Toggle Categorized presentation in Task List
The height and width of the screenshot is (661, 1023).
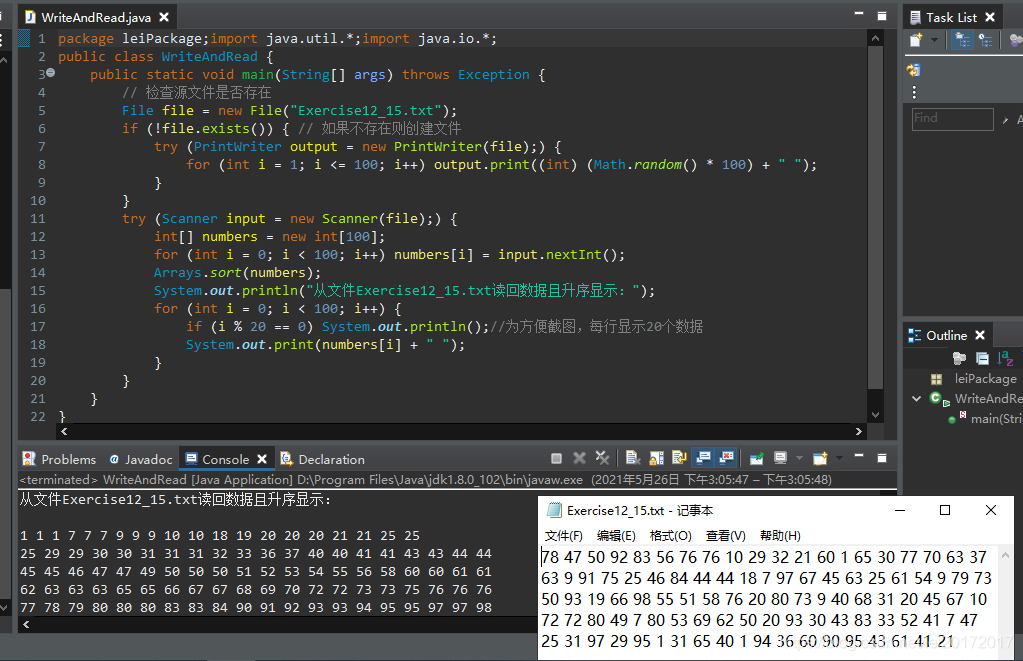click(x=962, y=40)
